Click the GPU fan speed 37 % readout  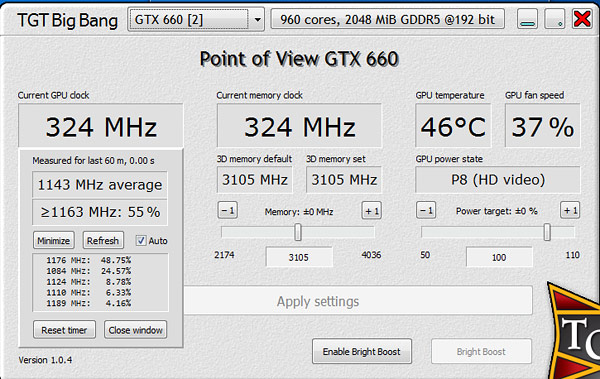tap(543, 126)
